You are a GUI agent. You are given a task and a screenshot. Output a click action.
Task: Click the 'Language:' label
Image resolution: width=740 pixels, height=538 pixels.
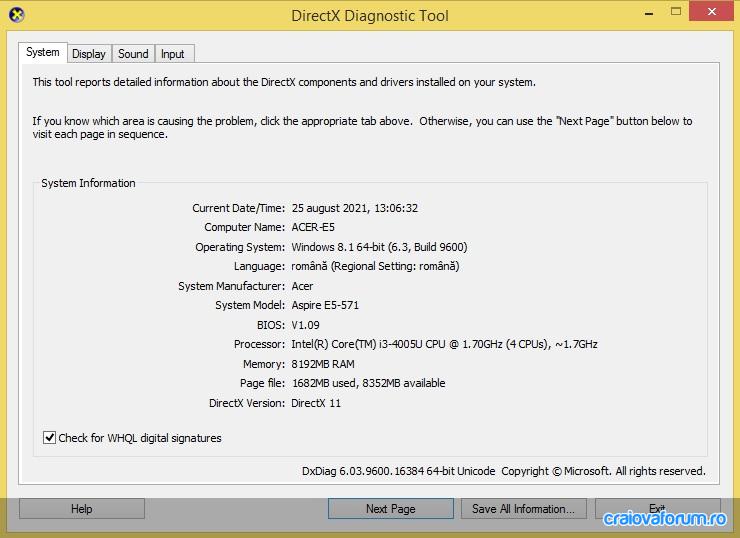259,267
